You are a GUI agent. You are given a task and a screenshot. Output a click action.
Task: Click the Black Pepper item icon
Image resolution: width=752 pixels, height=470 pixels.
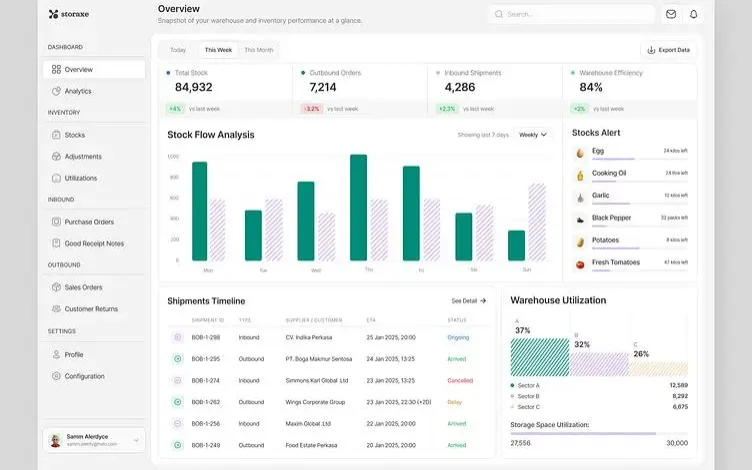tap(580, 220)
